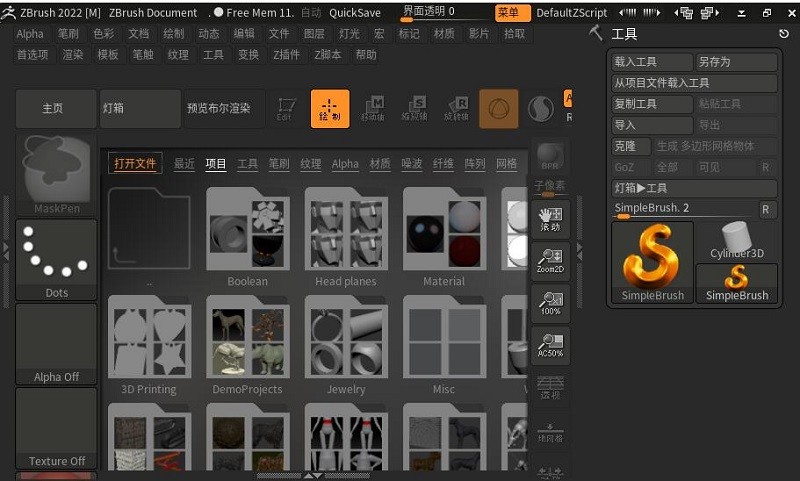Toggle the orange sphere gizmo button
This screenshot has height=481, width=800.
[499, 108]
